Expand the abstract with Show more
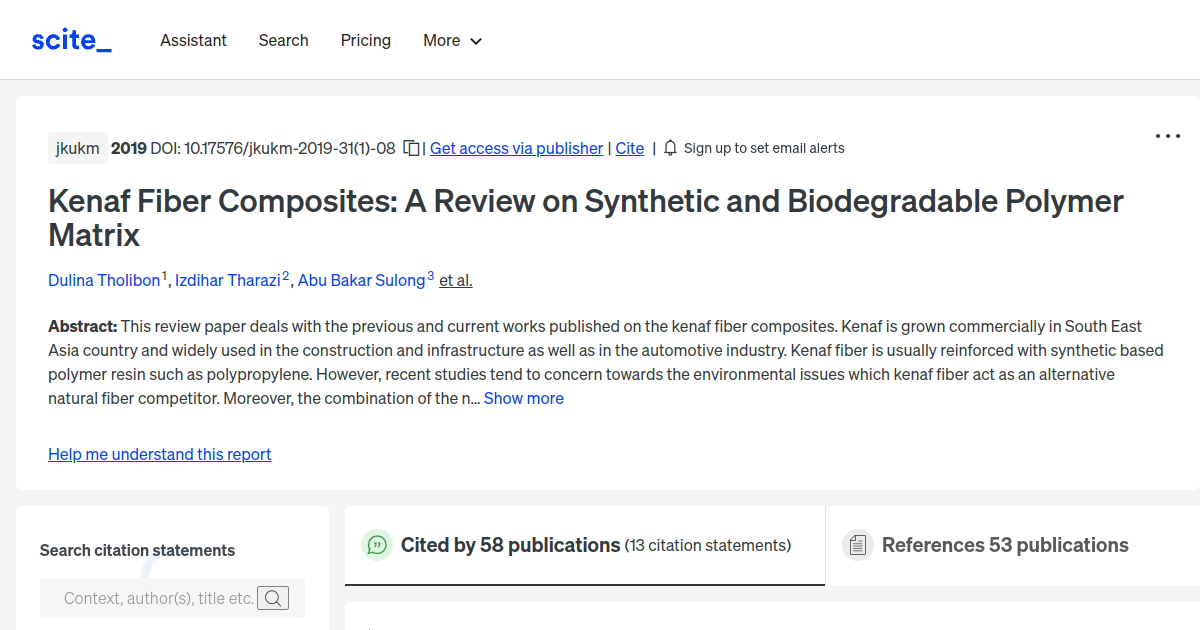 click(523, 398)
